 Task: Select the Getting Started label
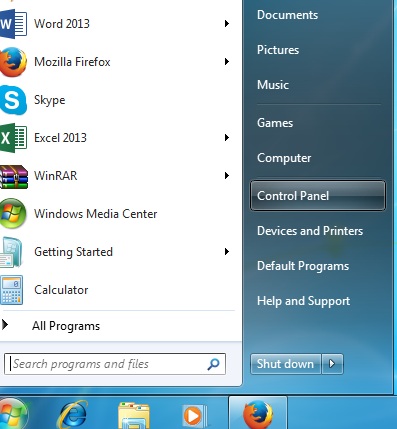(x=73, y=252)
